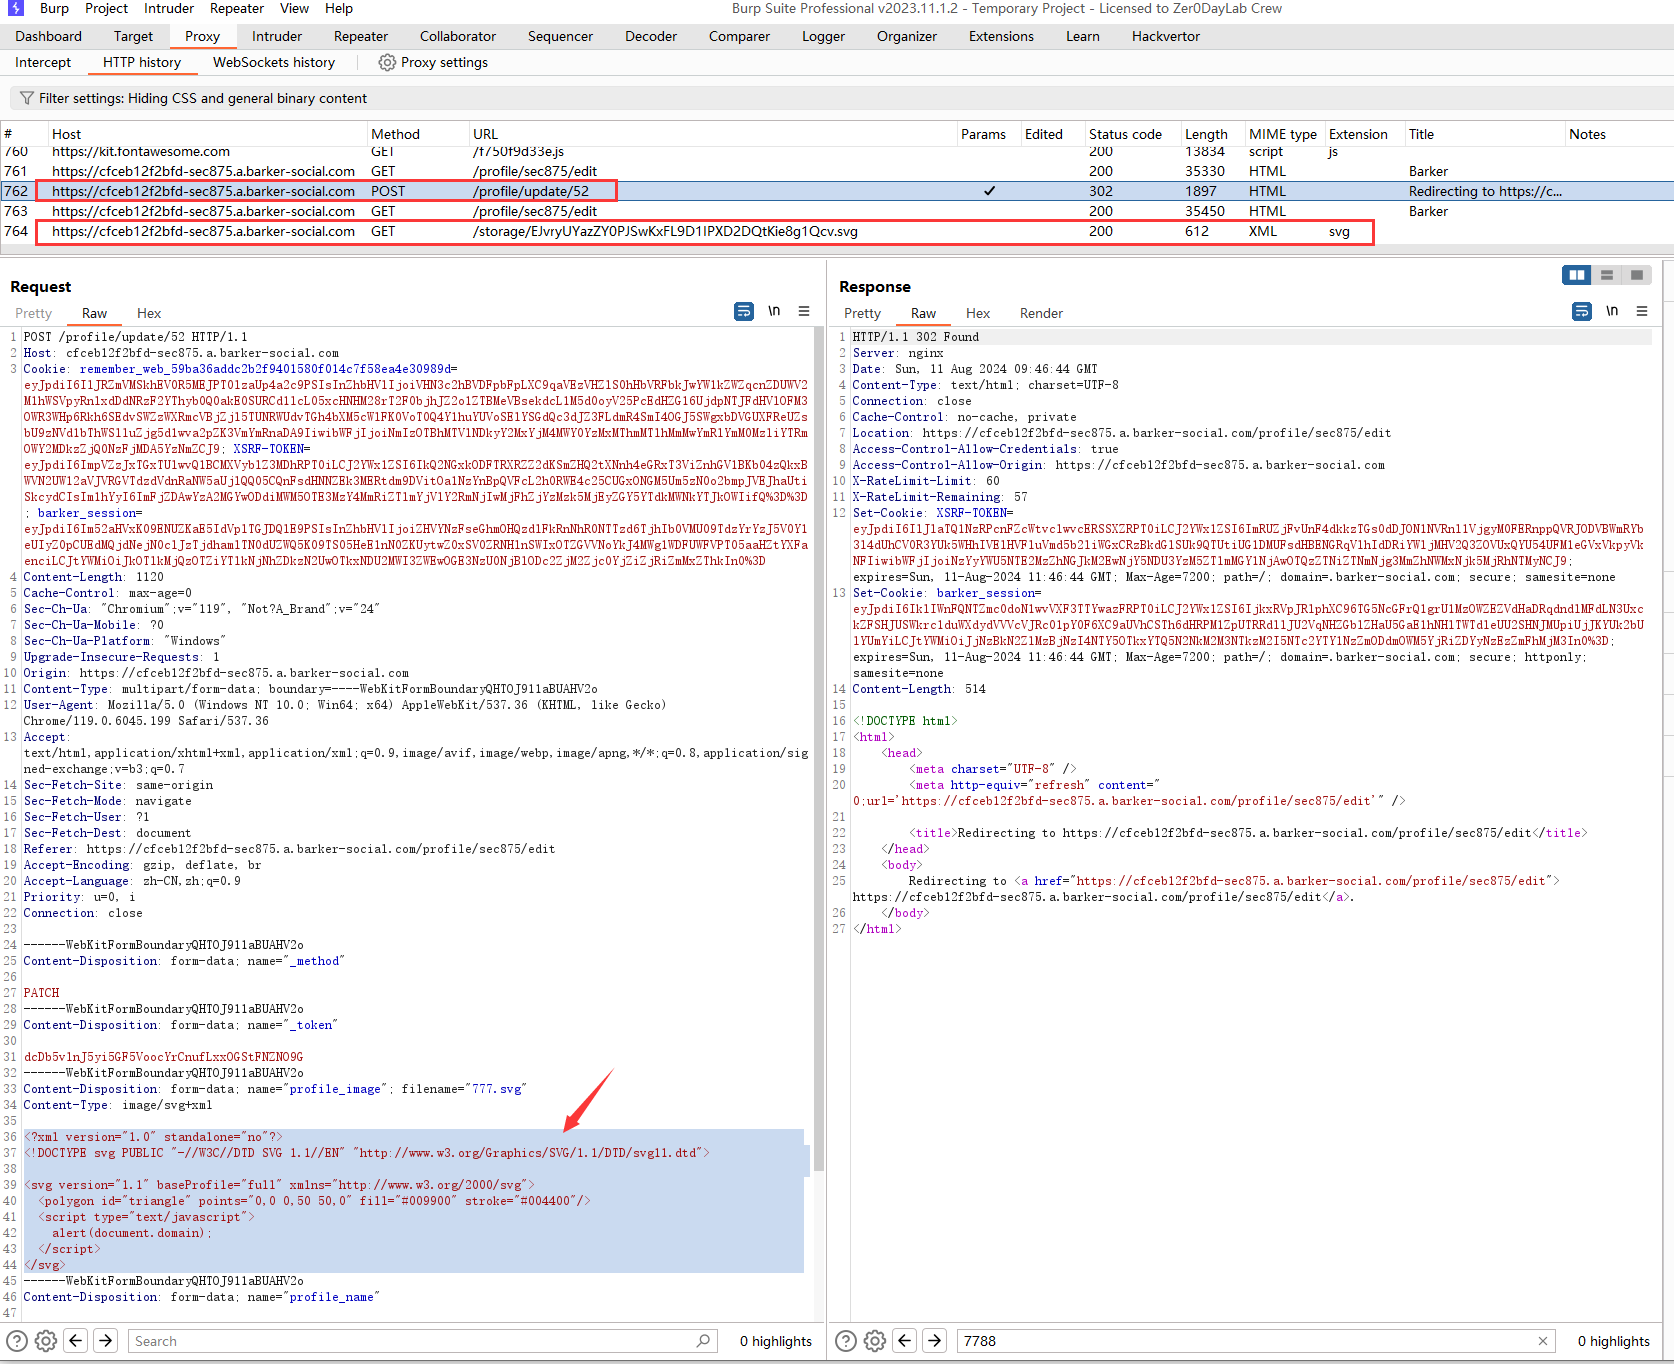Viewport: 1674px width, 1364px height.
Task: Open Response message editor hamburger menu
Action: coord(1642,312)
